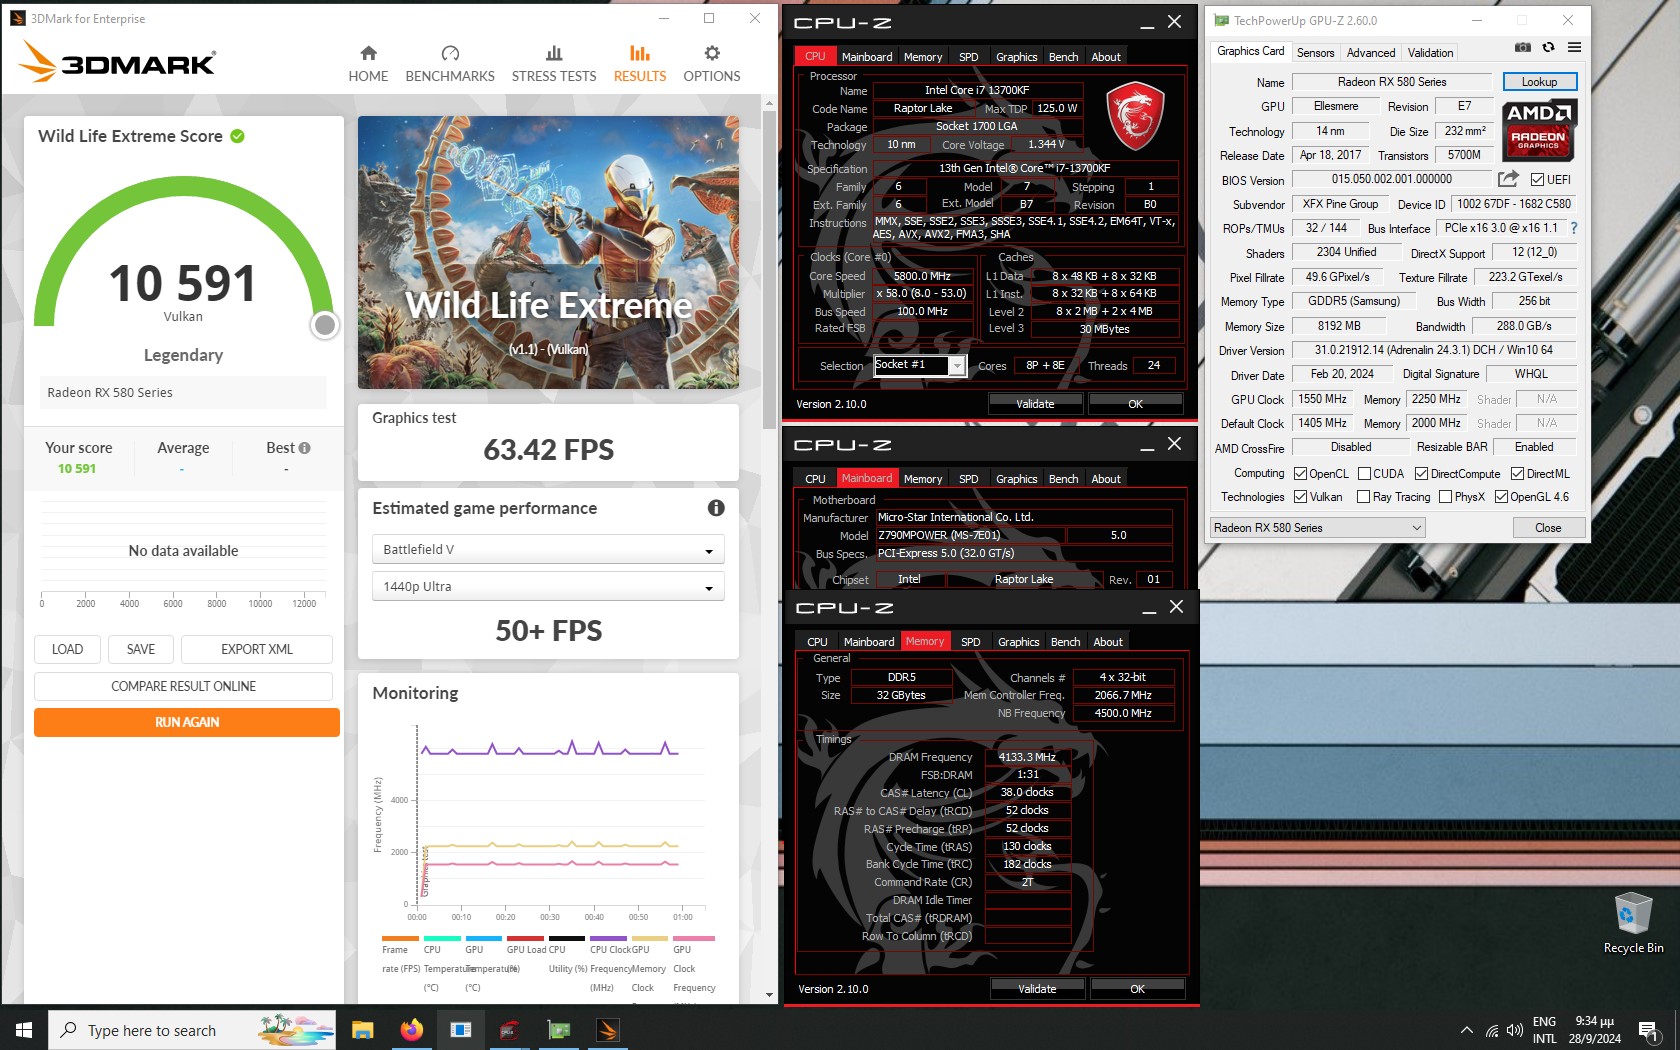Screen dimensions: 1680x1050
Task: Open the GPU-Z hamburger menu
Action: click(x=1574, y=47)
